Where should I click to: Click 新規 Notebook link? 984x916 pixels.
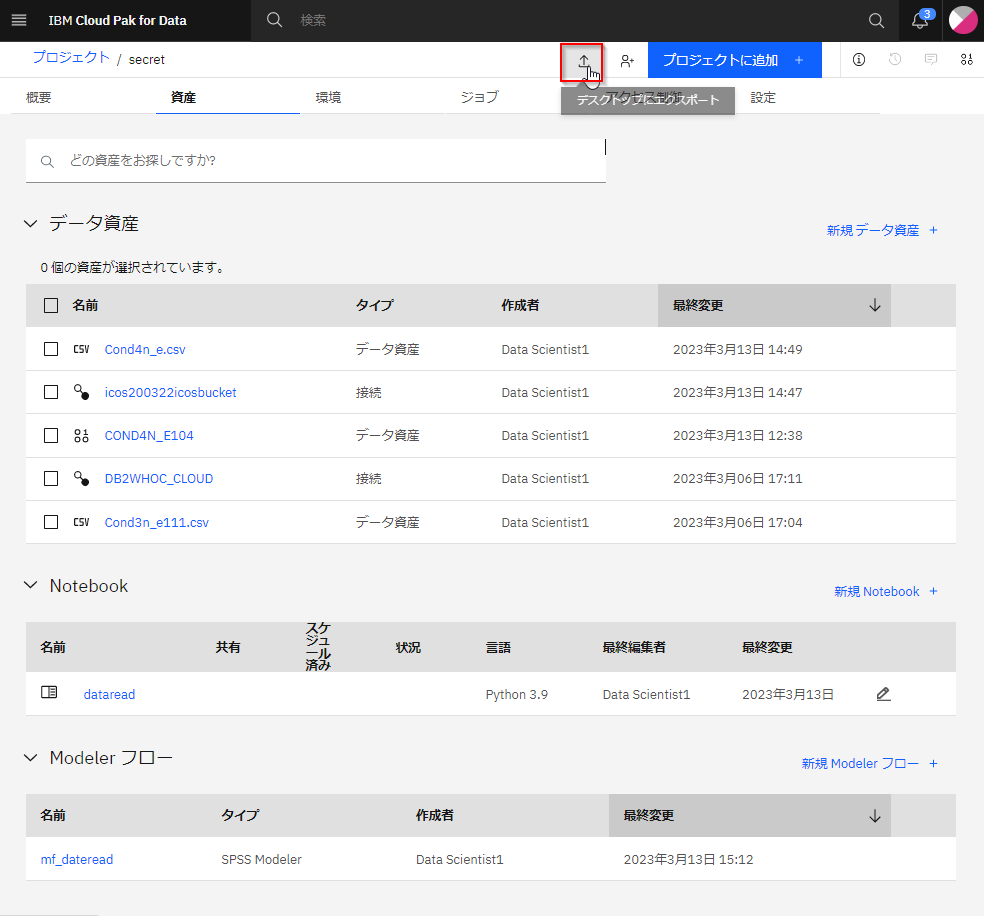pyautogui.click(x=876, y=592)
